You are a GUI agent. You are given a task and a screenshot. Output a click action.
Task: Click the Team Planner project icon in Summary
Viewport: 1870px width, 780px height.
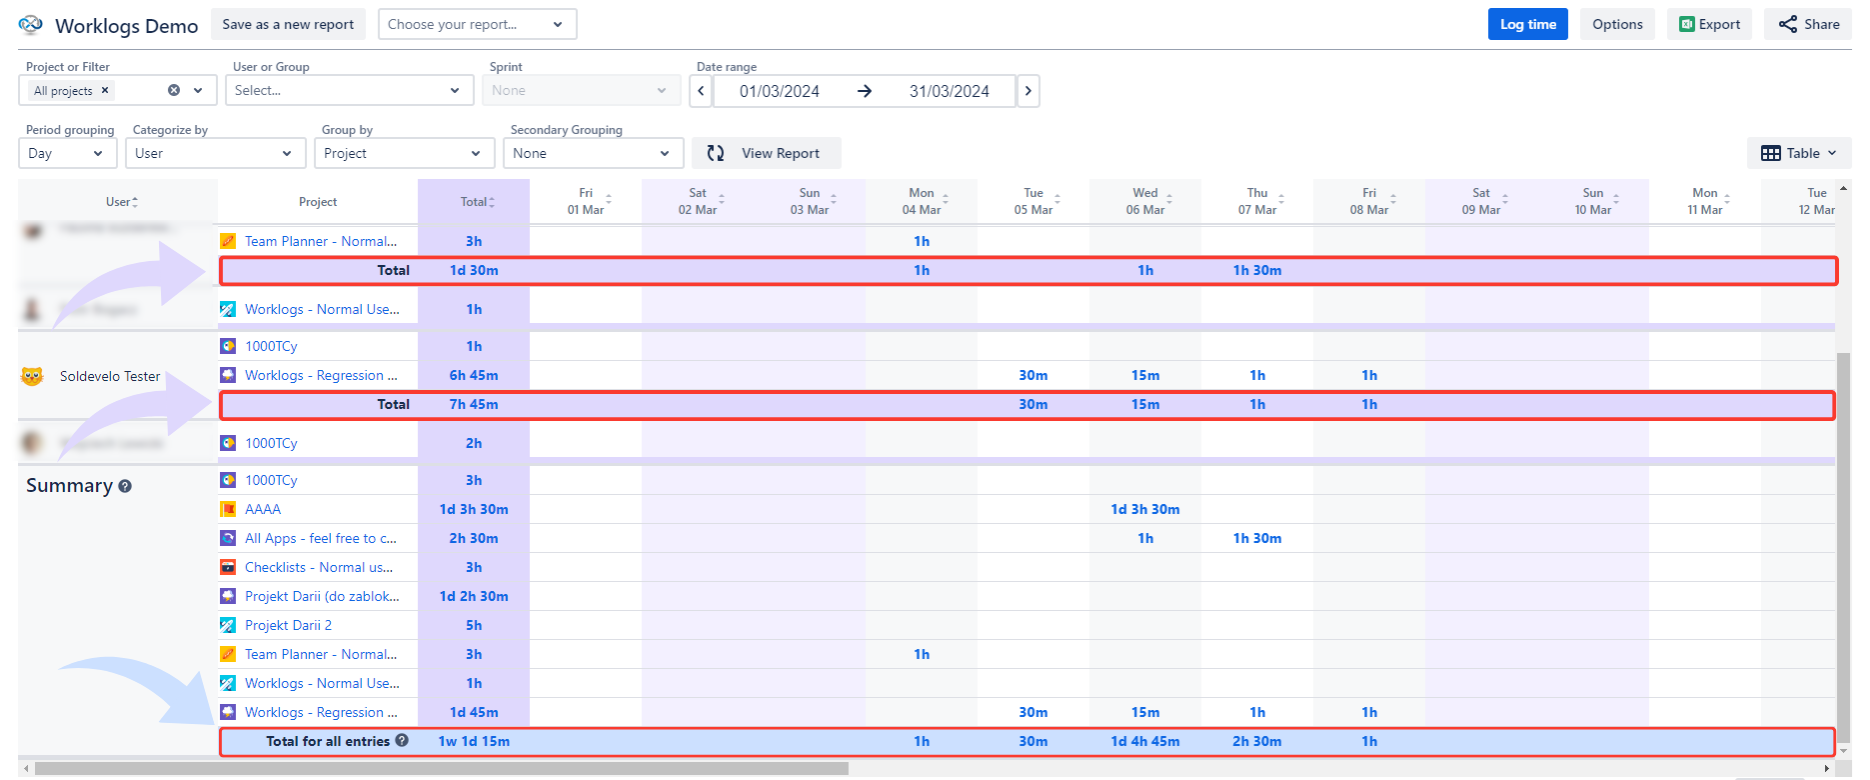click(x=228, y=654)
